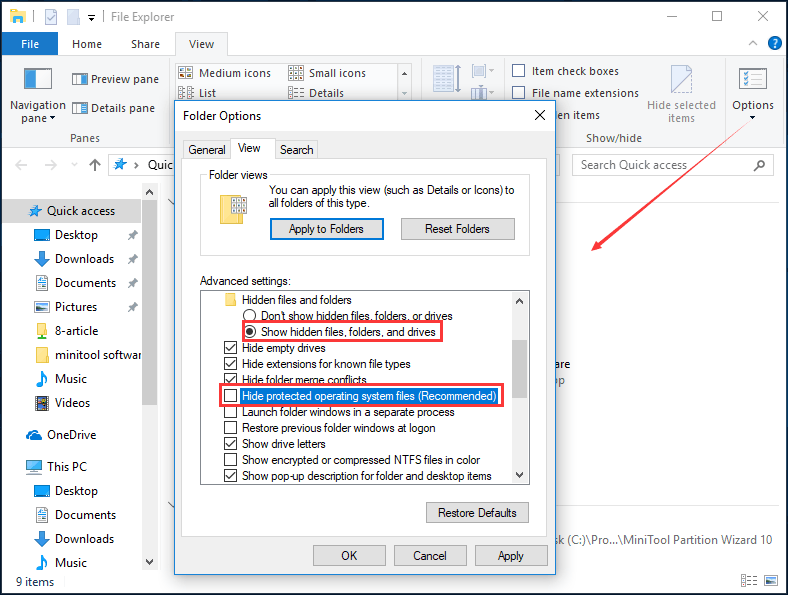Check Launch folder windows in separate process

coord(230,412)
